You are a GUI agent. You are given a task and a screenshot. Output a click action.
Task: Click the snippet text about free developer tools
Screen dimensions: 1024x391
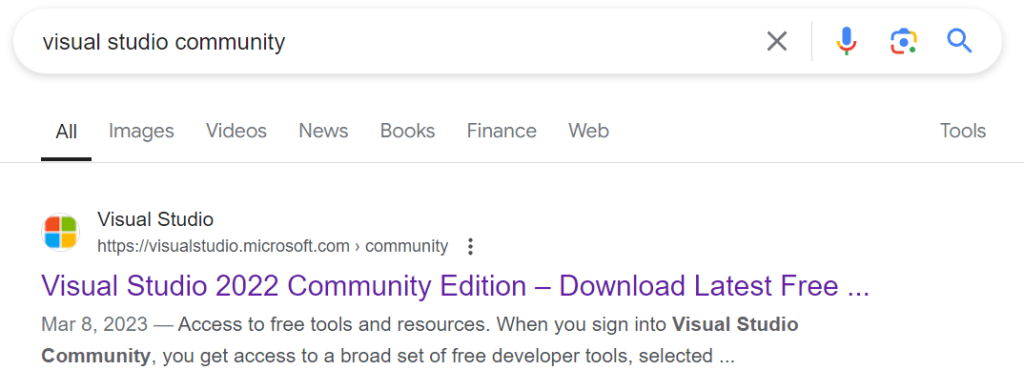(x=420, y=340)
